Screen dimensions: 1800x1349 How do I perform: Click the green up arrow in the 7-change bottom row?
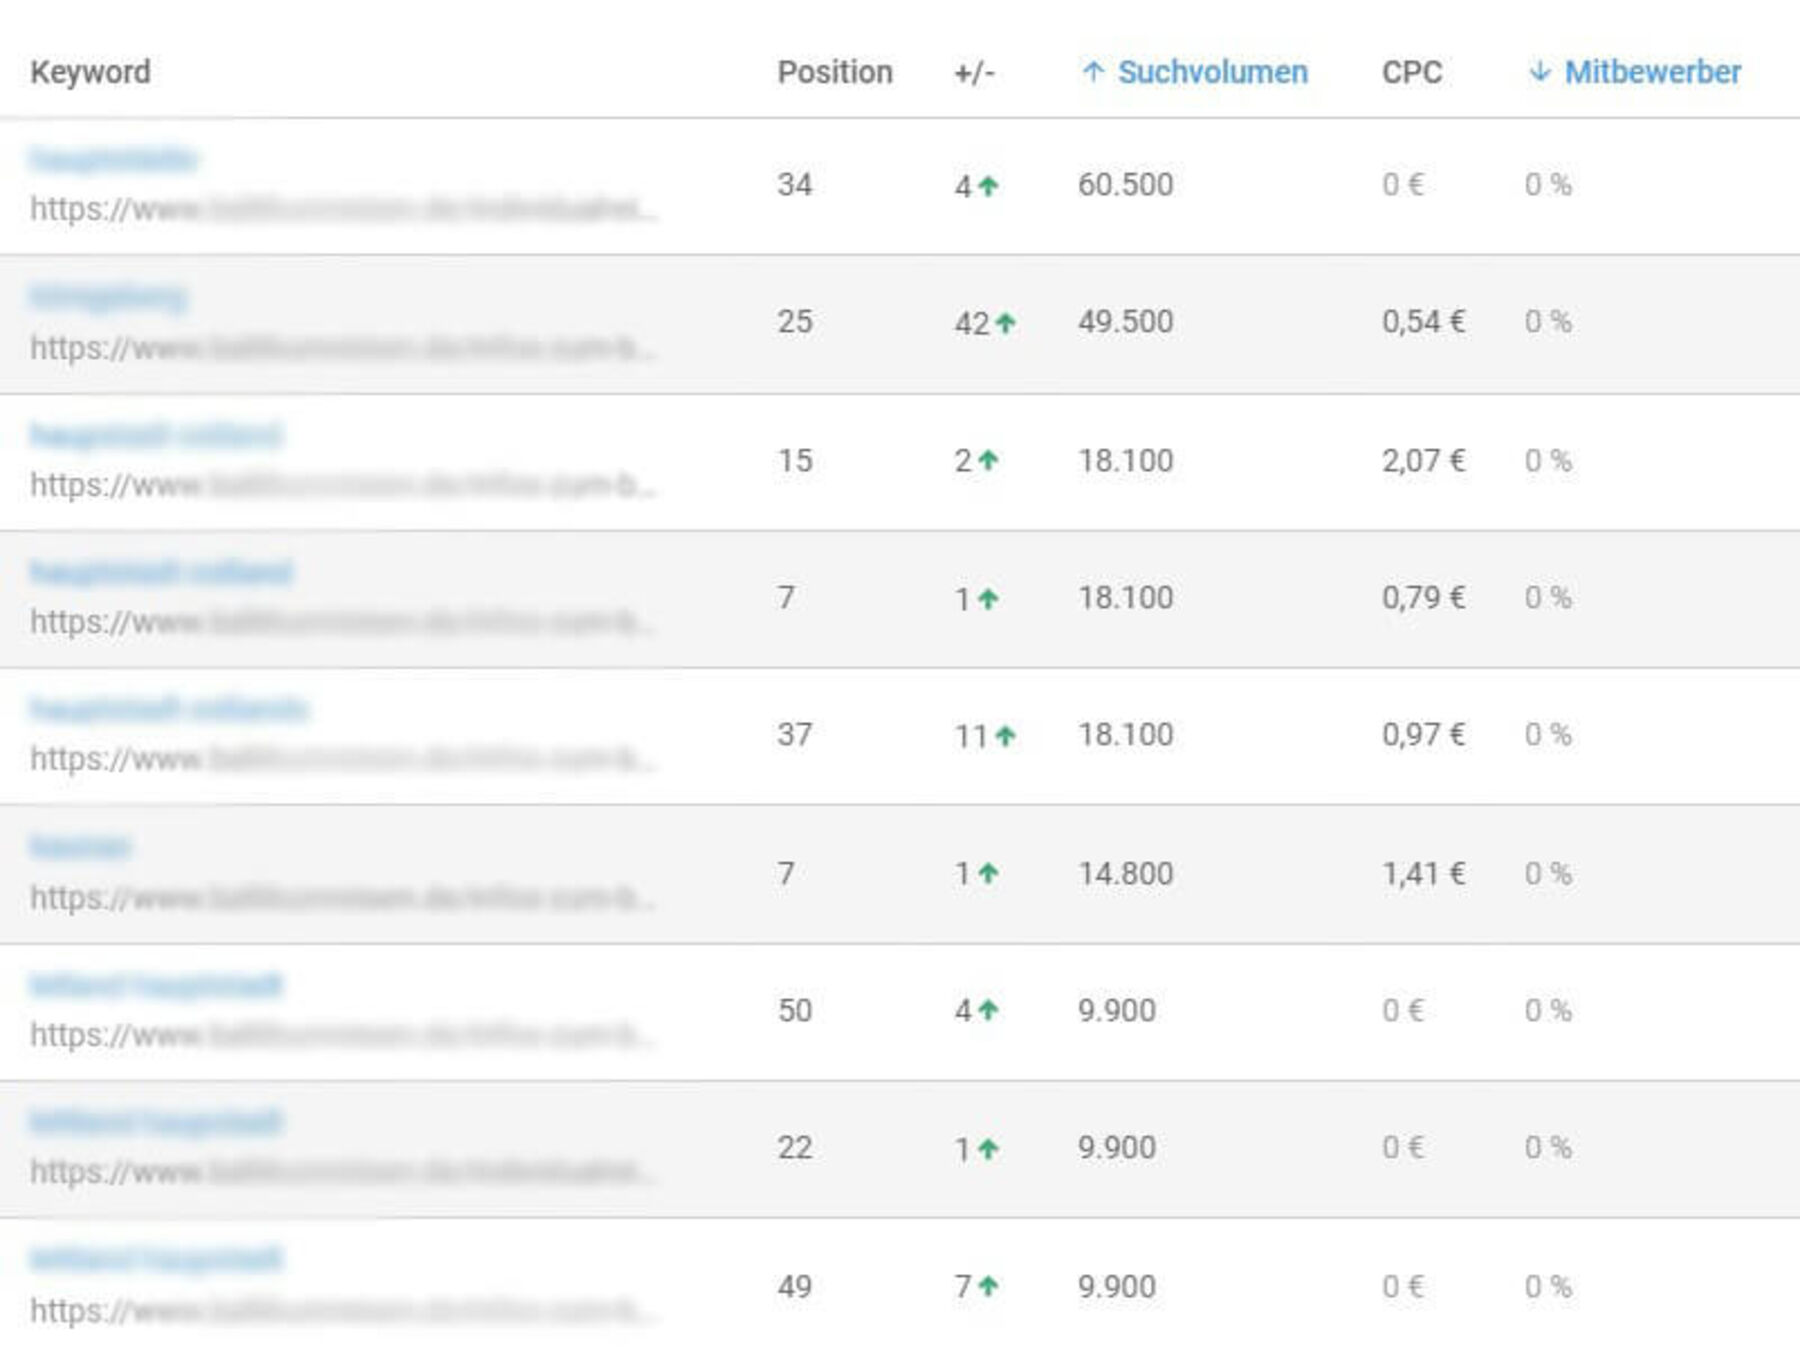pos(988,1285)
